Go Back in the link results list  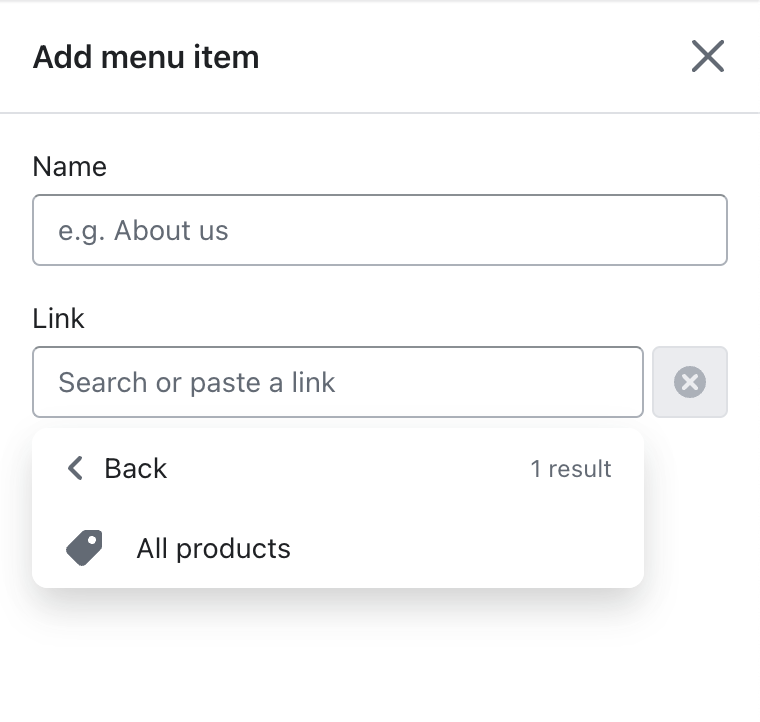coord(117,468)
